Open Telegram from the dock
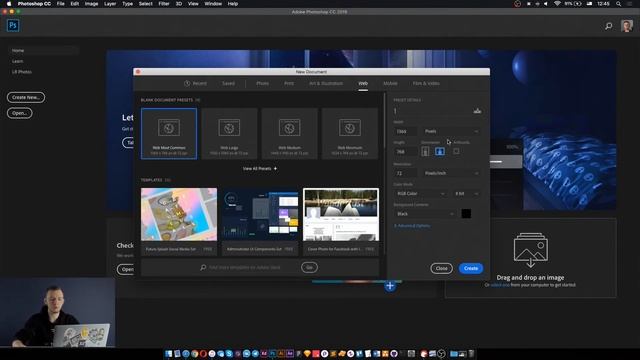Screen dimensions: 640x360 256,354
